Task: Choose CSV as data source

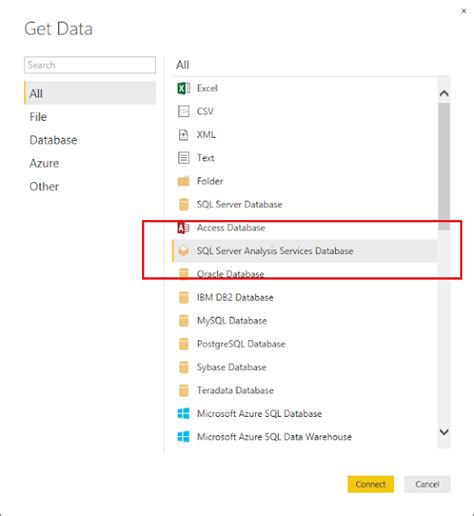Action: point(305,111)
